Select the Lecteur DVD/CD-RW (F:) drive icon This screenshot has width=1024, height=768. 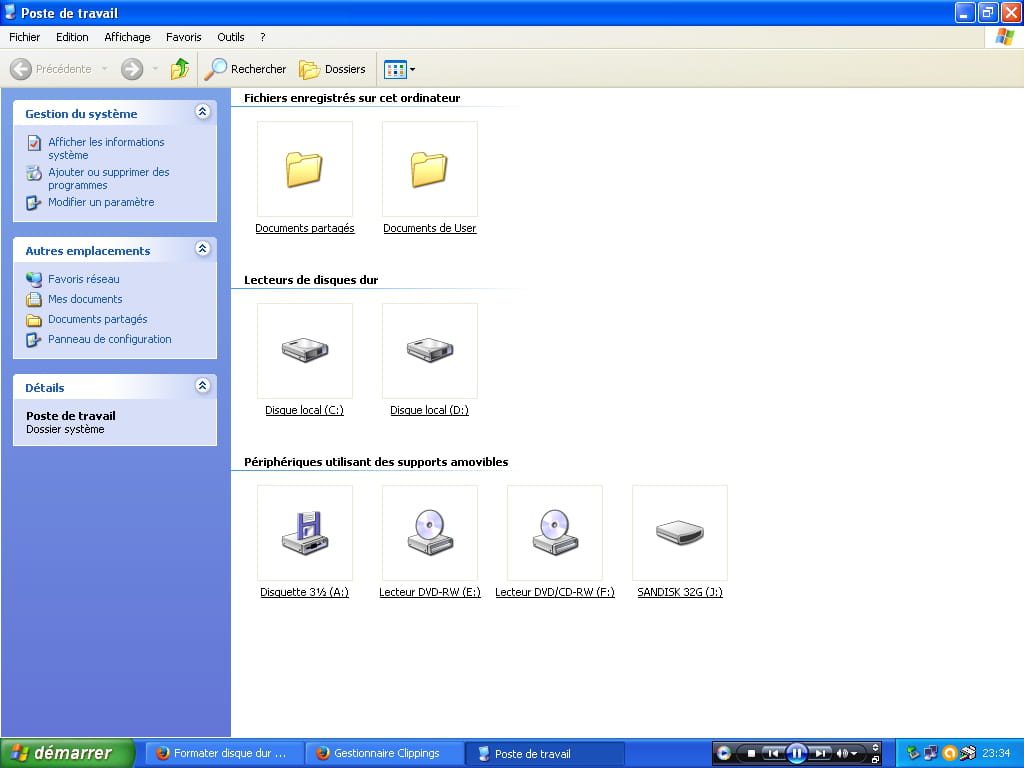pos(554,533)
